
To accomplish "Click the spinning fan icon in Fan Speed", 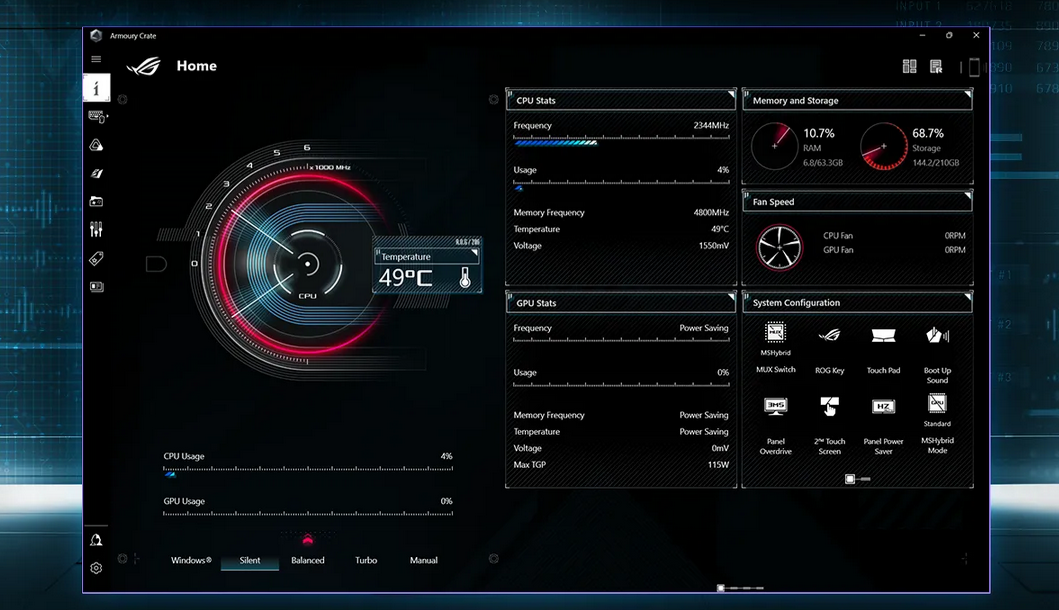I will (x=779, y=248).
